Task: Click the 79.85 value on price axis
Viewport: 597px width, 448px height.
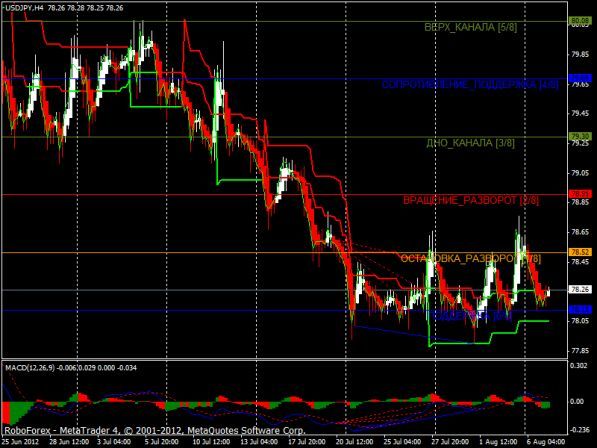Action: click(x=581, y=54)
